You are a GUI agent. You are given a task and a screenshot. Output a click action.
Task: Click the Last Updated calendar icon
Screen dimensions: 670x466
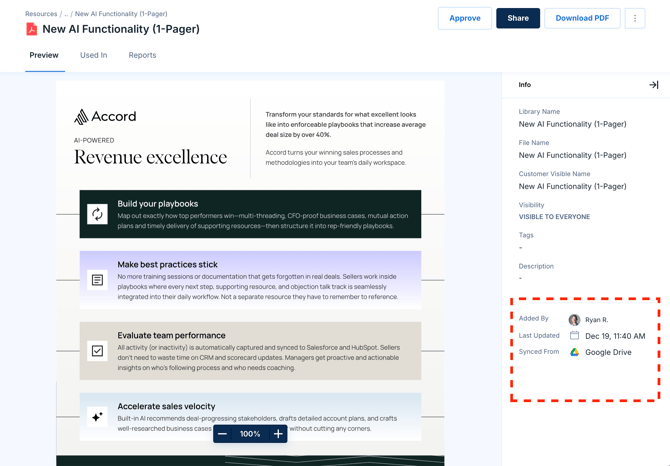[x=574, y=336]
